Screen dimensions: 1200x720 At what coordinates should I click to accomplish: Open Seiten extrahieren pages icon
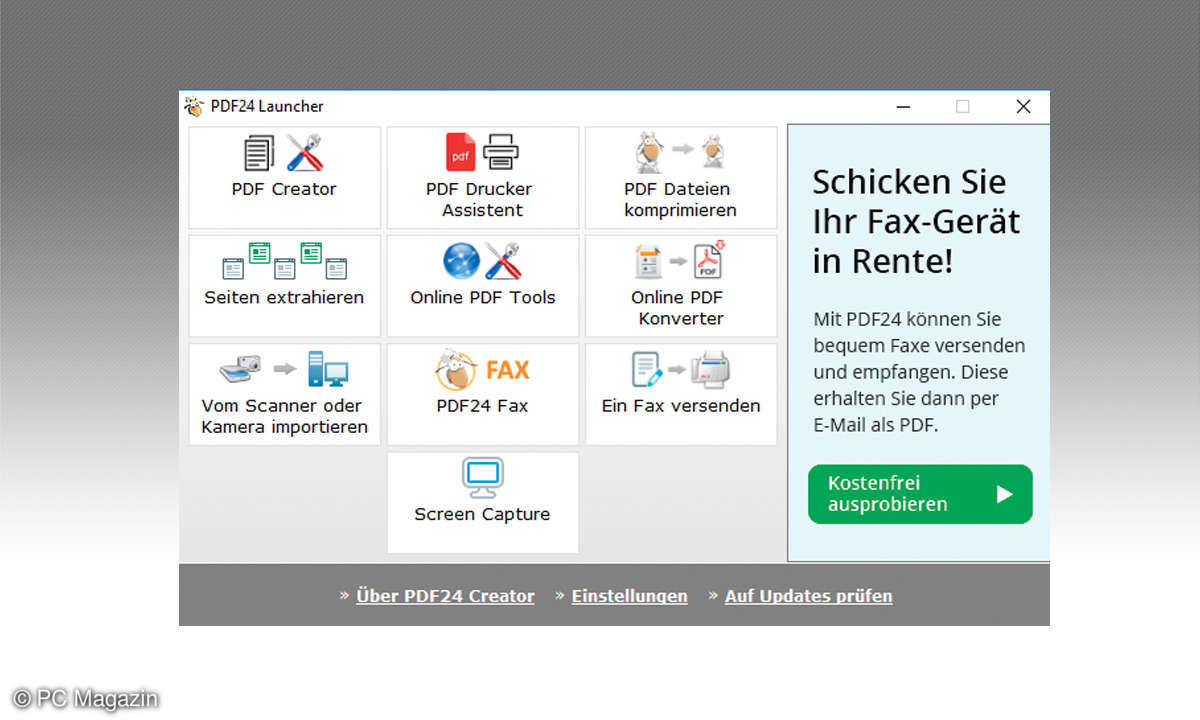coord(284,260)
